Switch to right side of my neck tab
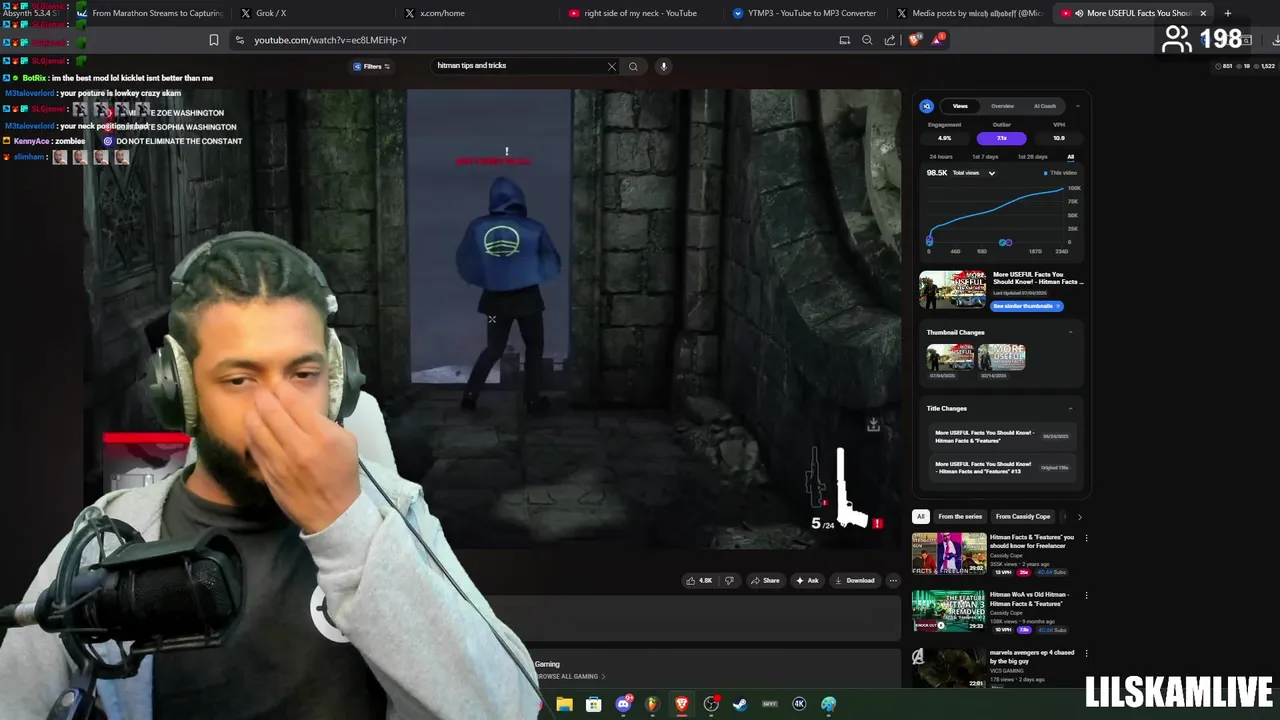Viewport: 1280px width, 720px height. click(641, 13)
